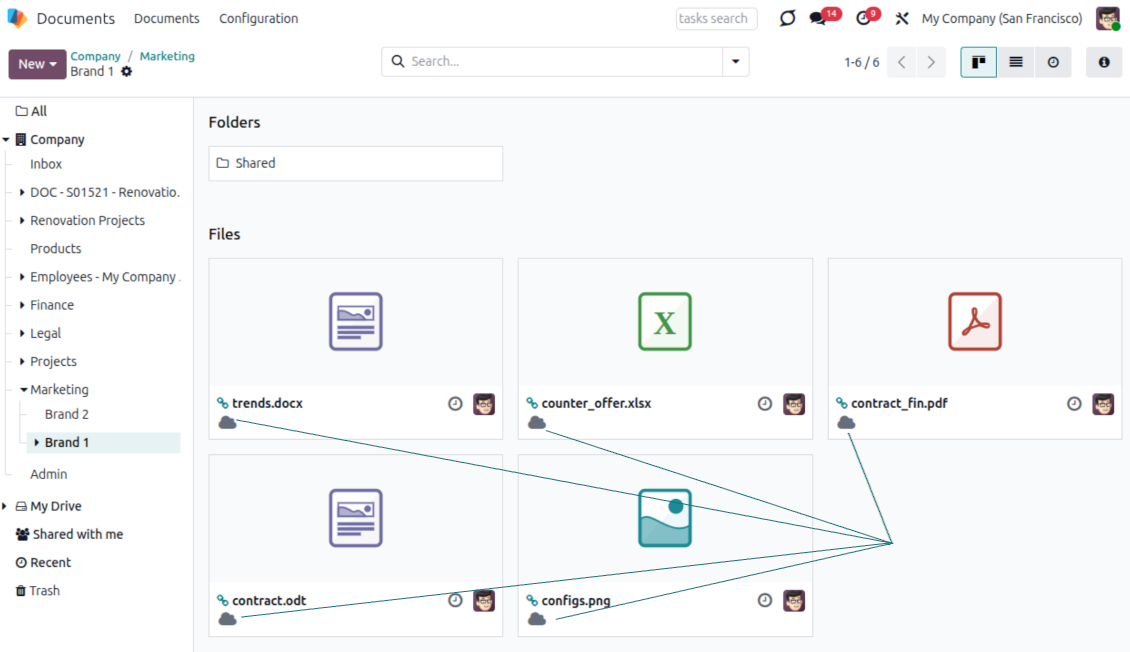Open the messages chat icon
Screen dimensions: 1130x652
coord(819,19)
